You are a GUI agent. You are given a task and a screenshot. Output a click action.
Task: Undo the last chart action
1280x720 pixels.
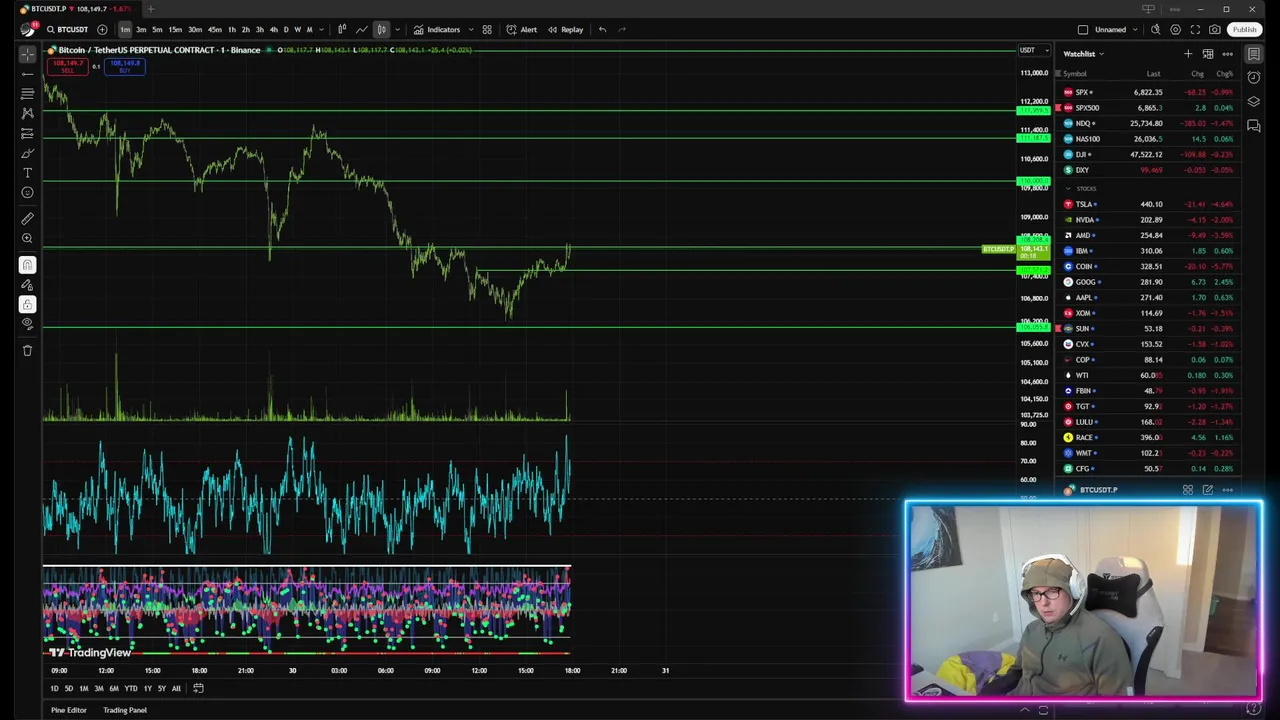click(602, 30)
